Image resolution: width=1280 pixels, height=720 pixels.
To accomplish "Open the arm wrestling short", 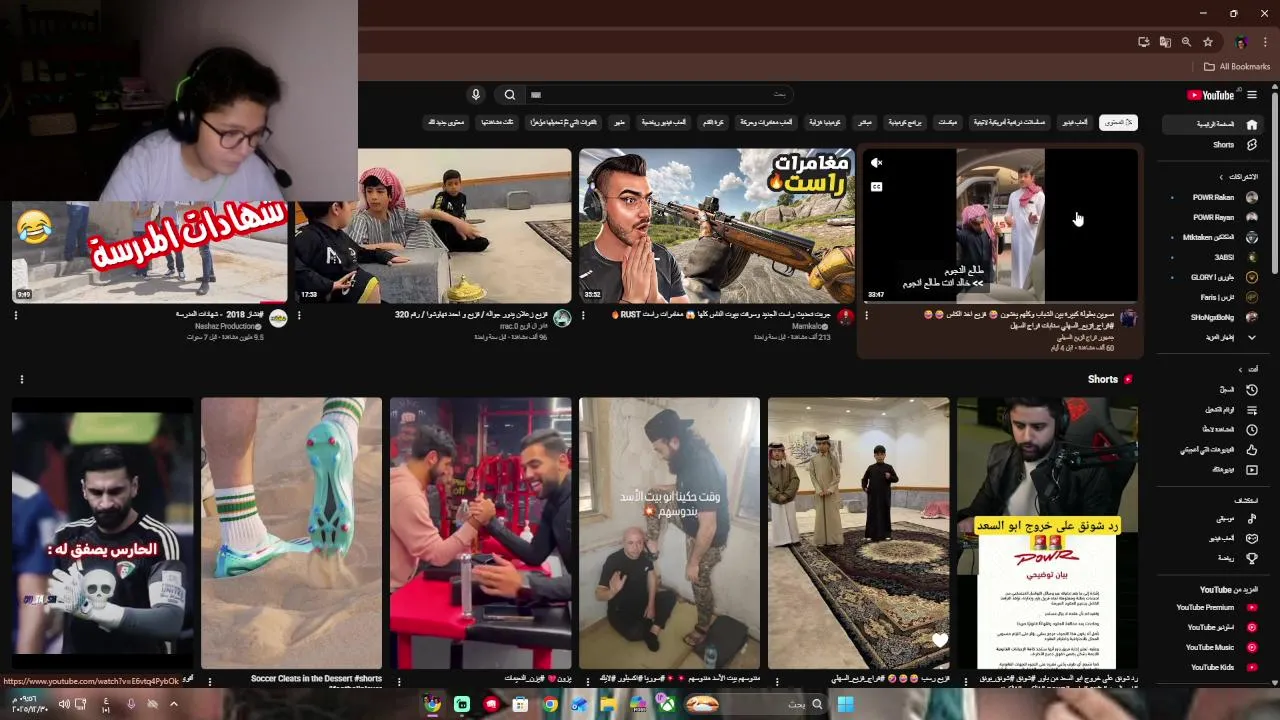I will 481,533.
